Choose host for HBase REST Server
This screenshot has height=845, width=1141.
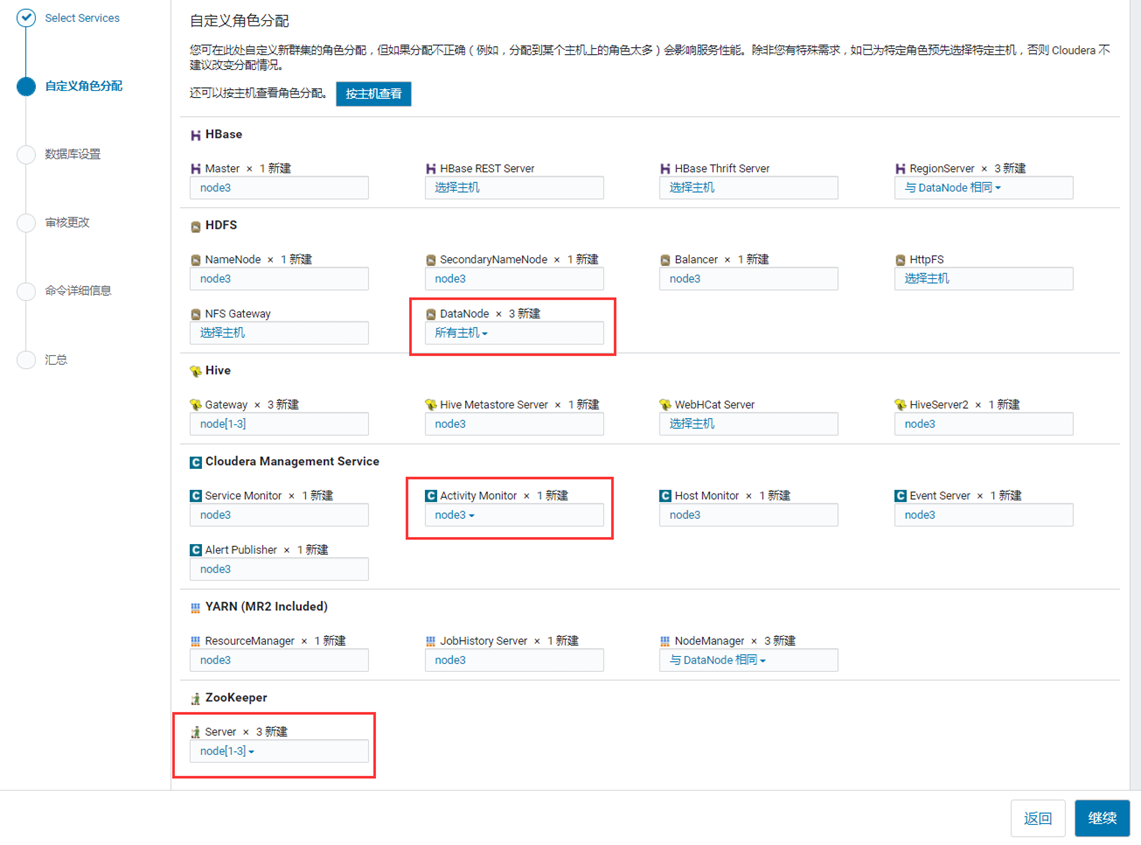coord(514,188)
